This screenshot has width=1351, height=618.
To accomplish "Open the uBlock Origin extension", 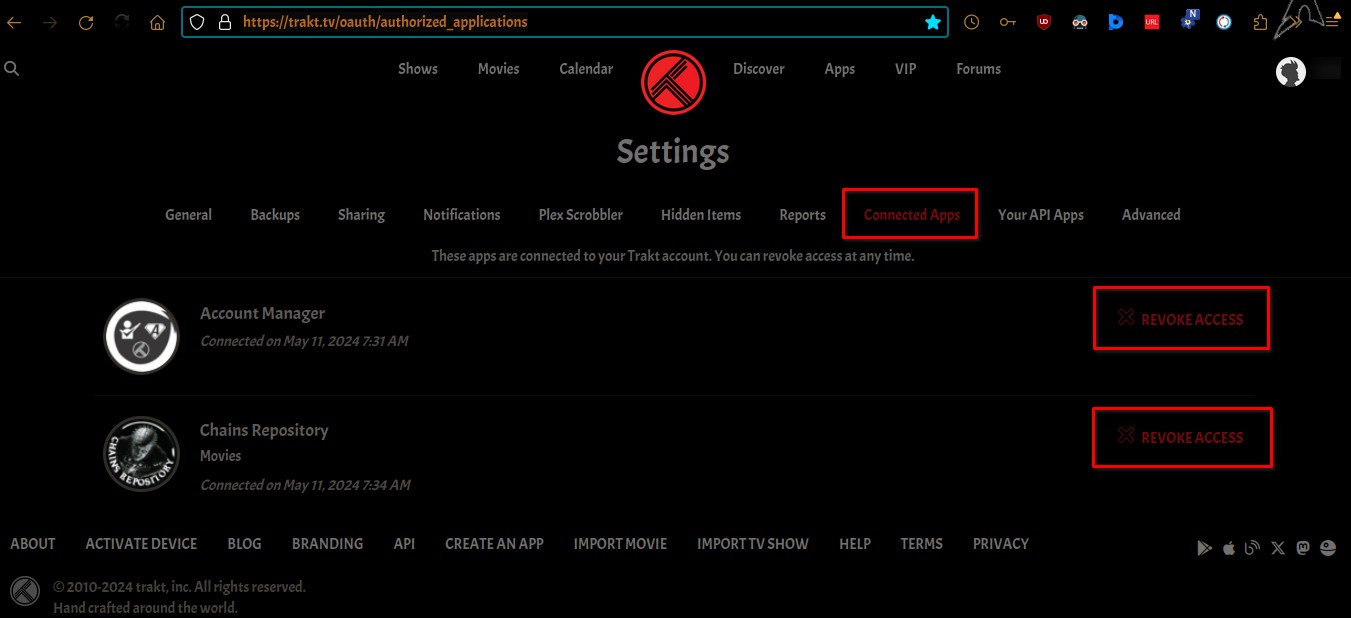I will pyautogui.click(x=1044, y=22).
